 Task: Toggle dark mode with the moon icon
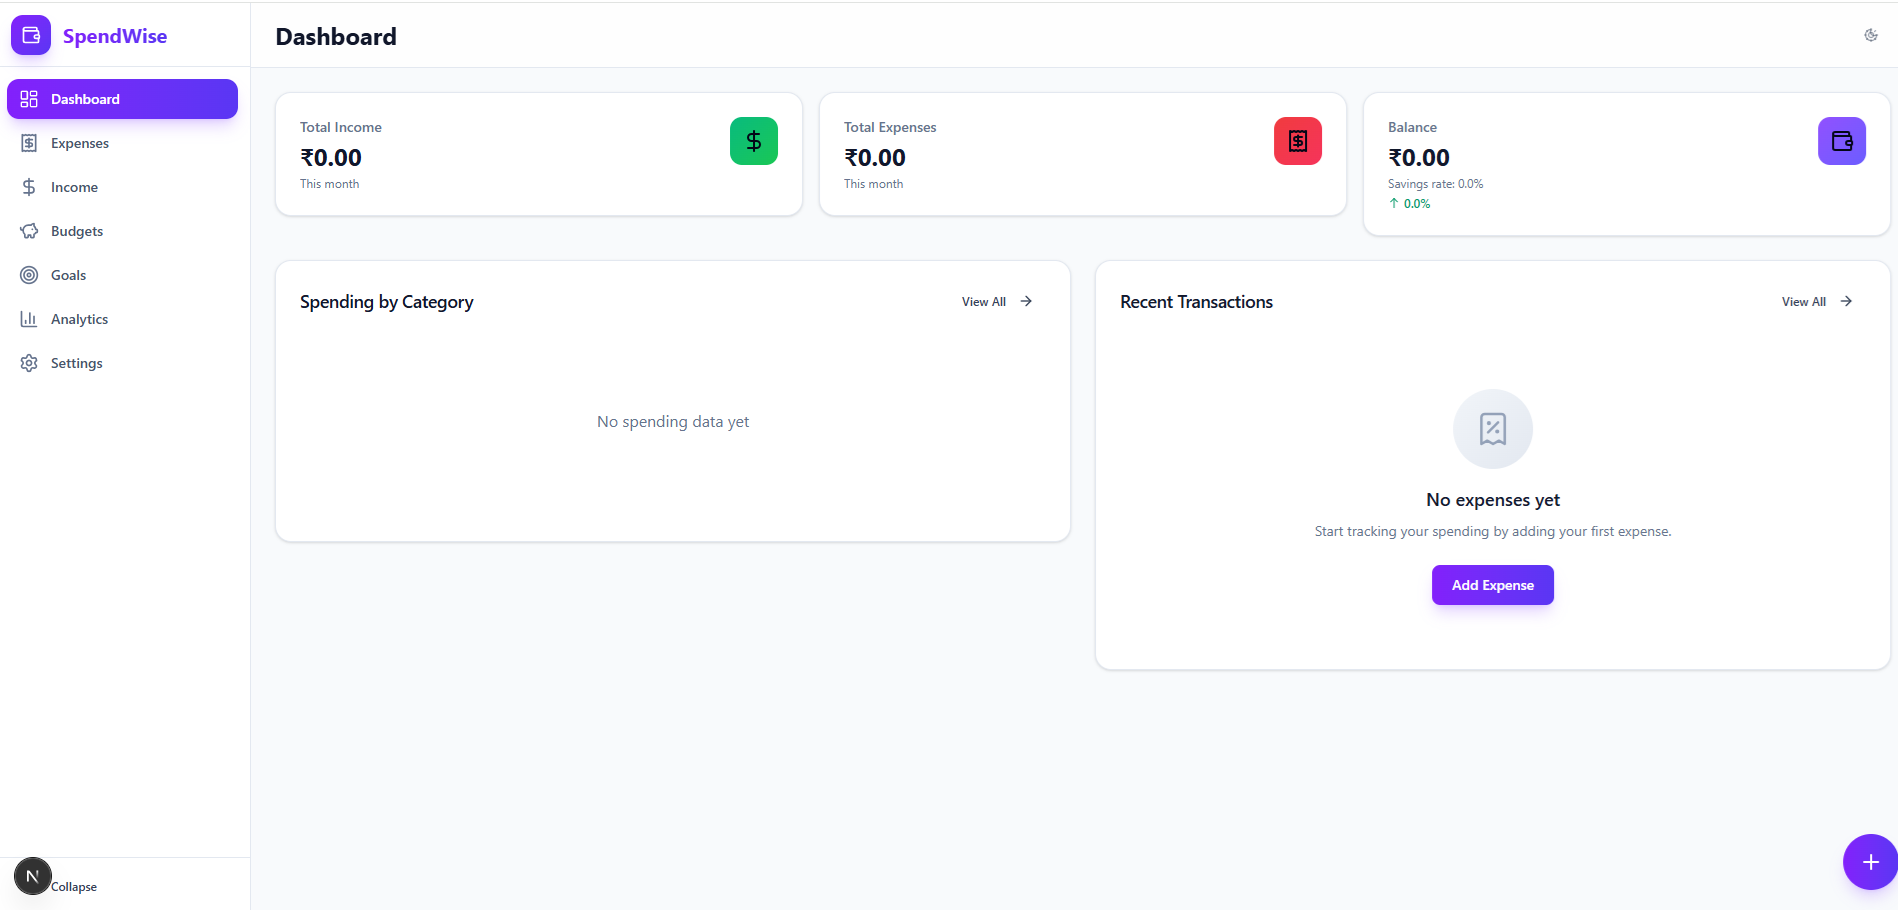pos(1871,35)
